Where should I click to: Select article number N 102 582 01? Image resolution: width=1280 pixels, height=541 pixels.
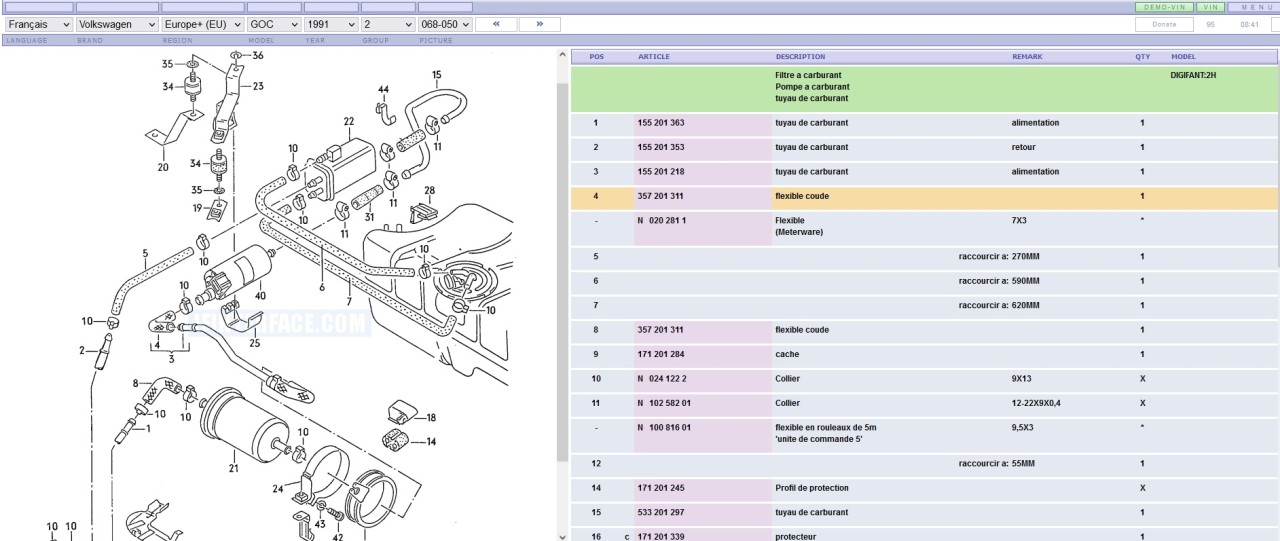click(664, 403)
